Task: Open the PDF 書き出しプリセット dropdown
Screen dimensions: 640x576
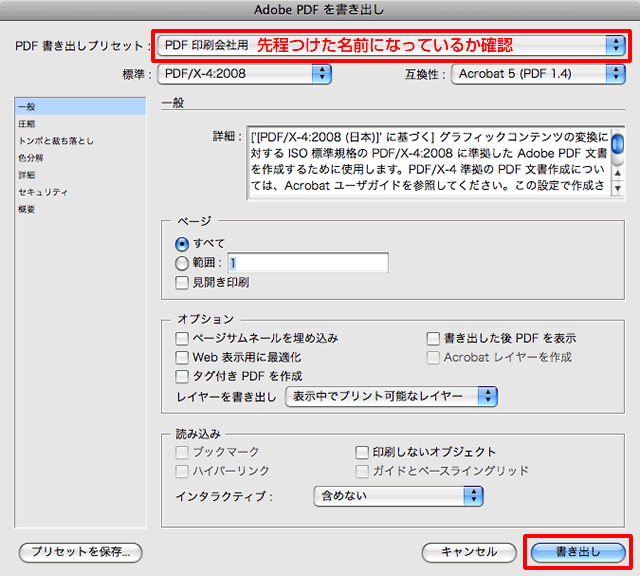Action: pos(391,45)
